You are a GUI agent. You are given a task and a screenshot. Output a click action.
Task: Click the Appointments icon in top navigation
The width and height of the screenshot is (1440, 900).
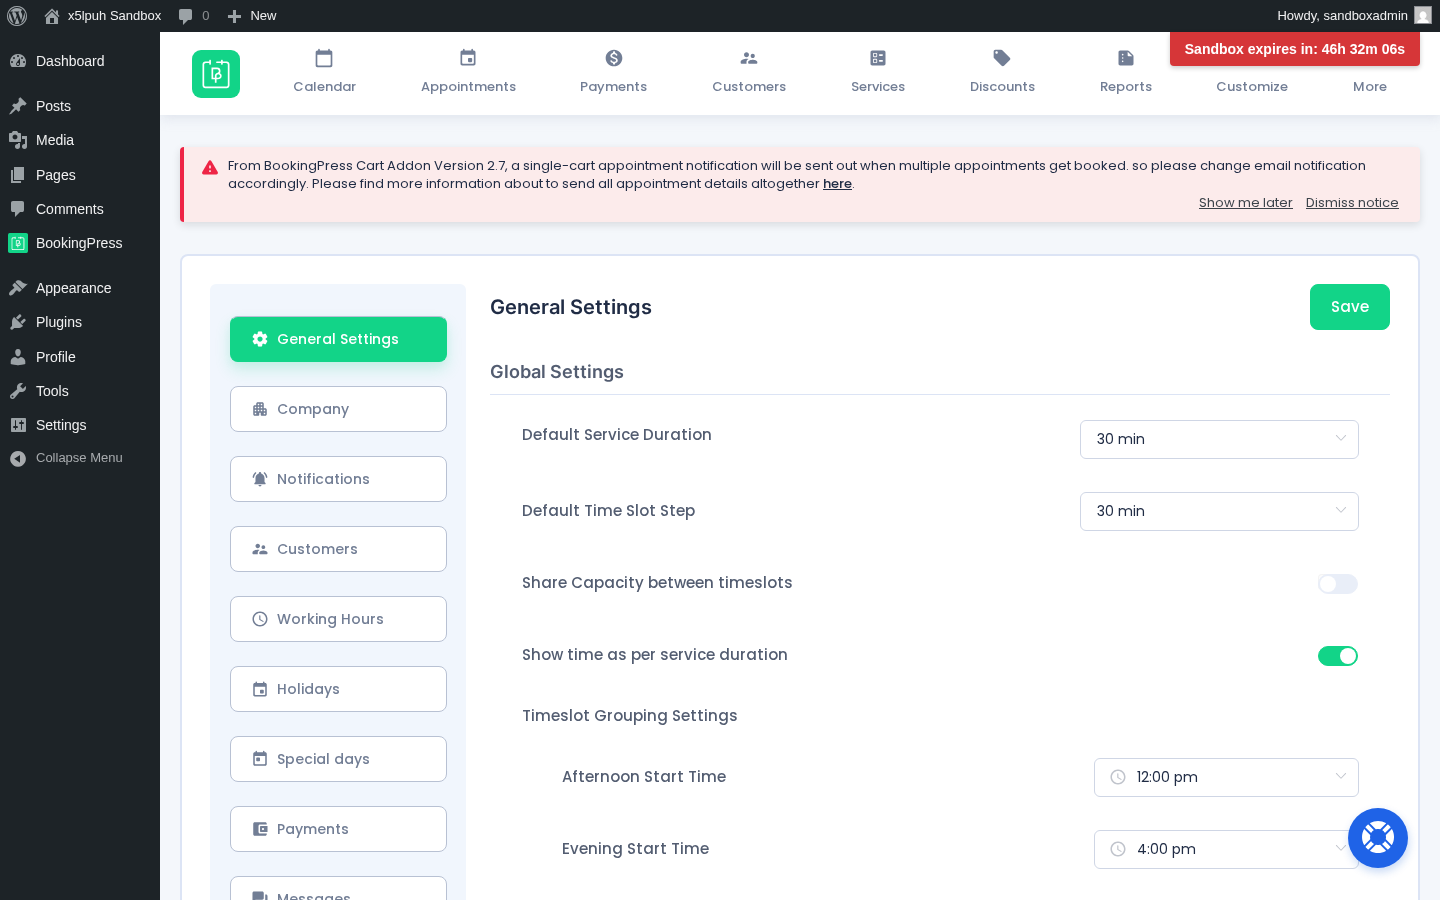468,58
